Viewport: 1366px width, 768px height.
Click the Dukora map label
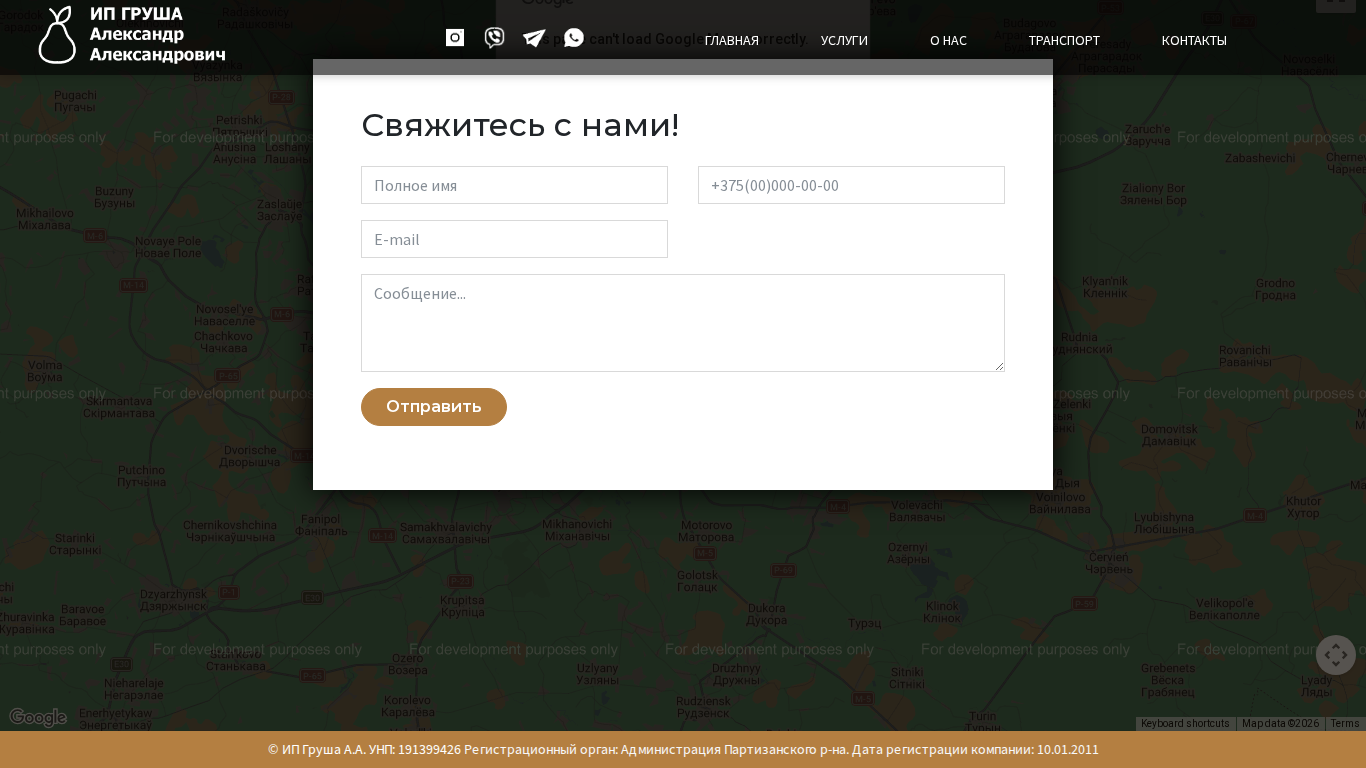pyautogui.click(x=767, y=613)
